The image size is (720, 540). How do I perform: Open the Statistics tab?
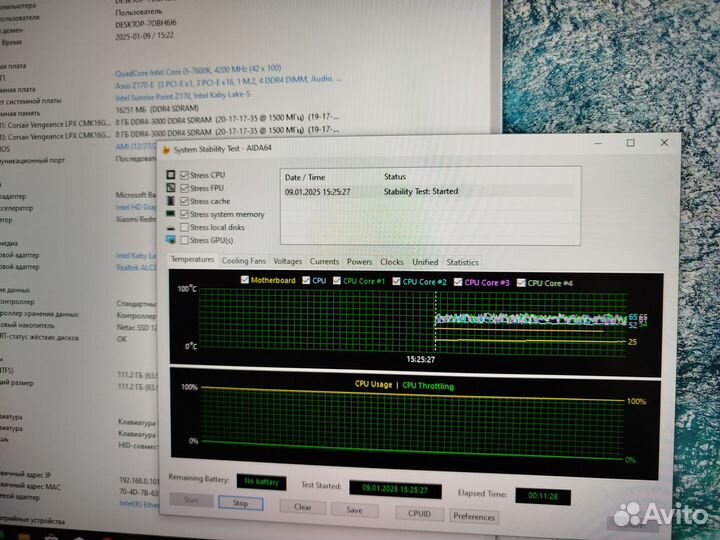[462, 263]
